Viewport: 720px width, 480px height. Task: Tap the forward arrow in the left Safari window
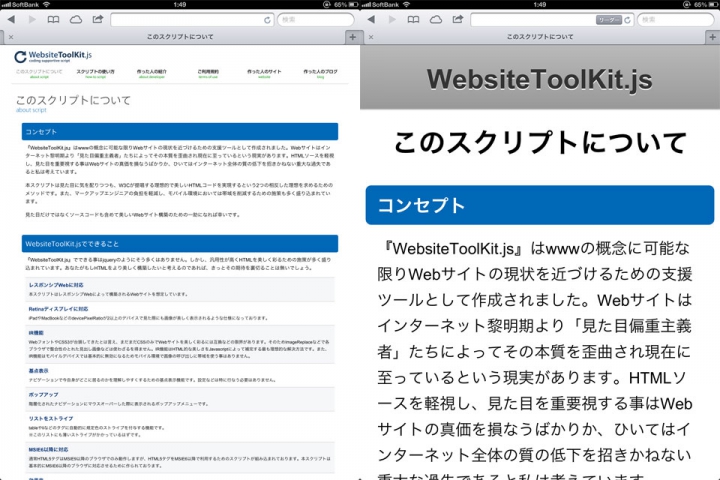[32, 19]
